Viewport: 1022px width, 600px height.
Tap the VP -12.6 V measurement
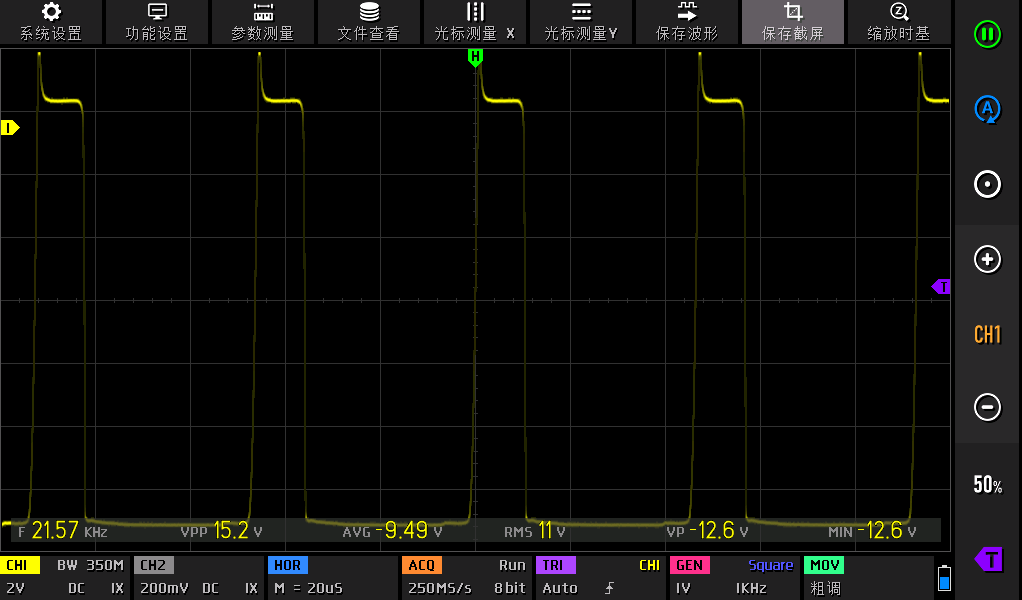click(707, 530)
